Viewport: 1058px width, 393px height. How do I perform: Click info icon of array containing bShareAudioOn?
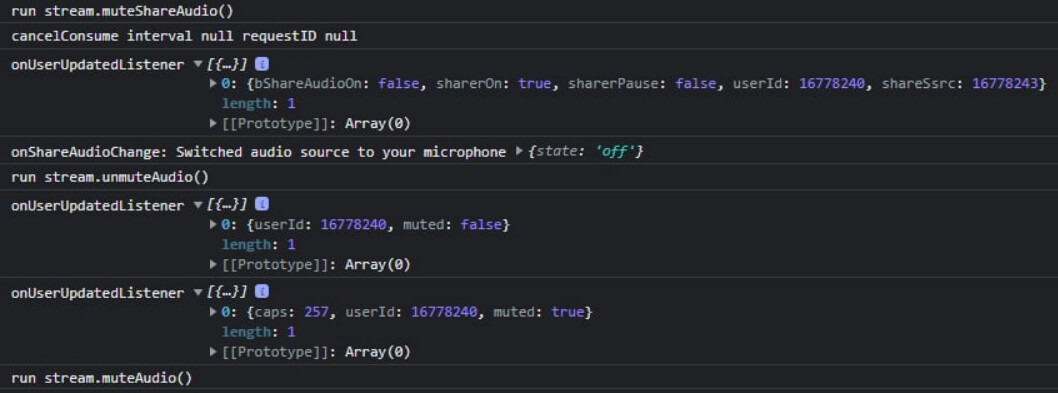pyautogui.click(x=262, y=64)
